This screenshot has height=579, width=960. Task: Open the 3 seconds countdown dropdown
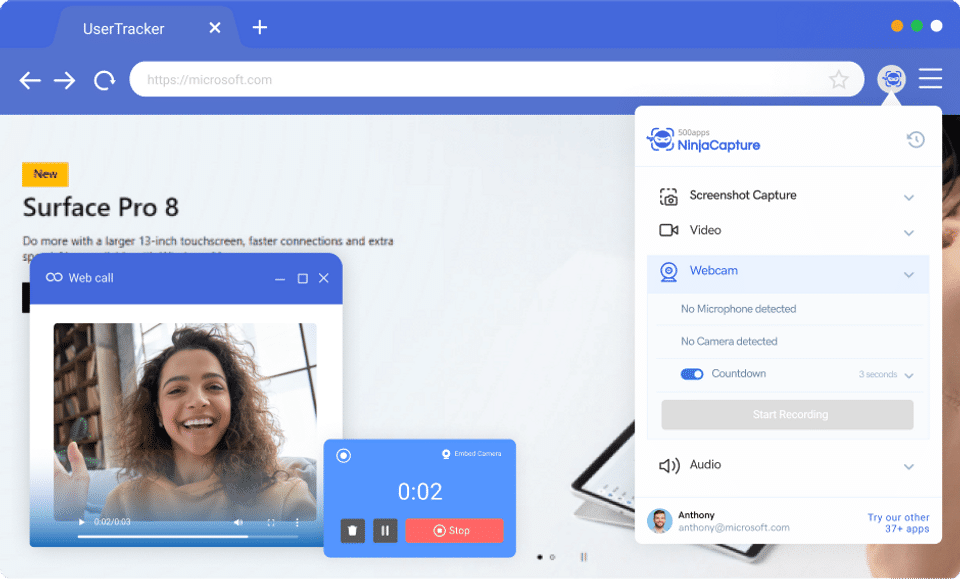[x=886, y=375]
